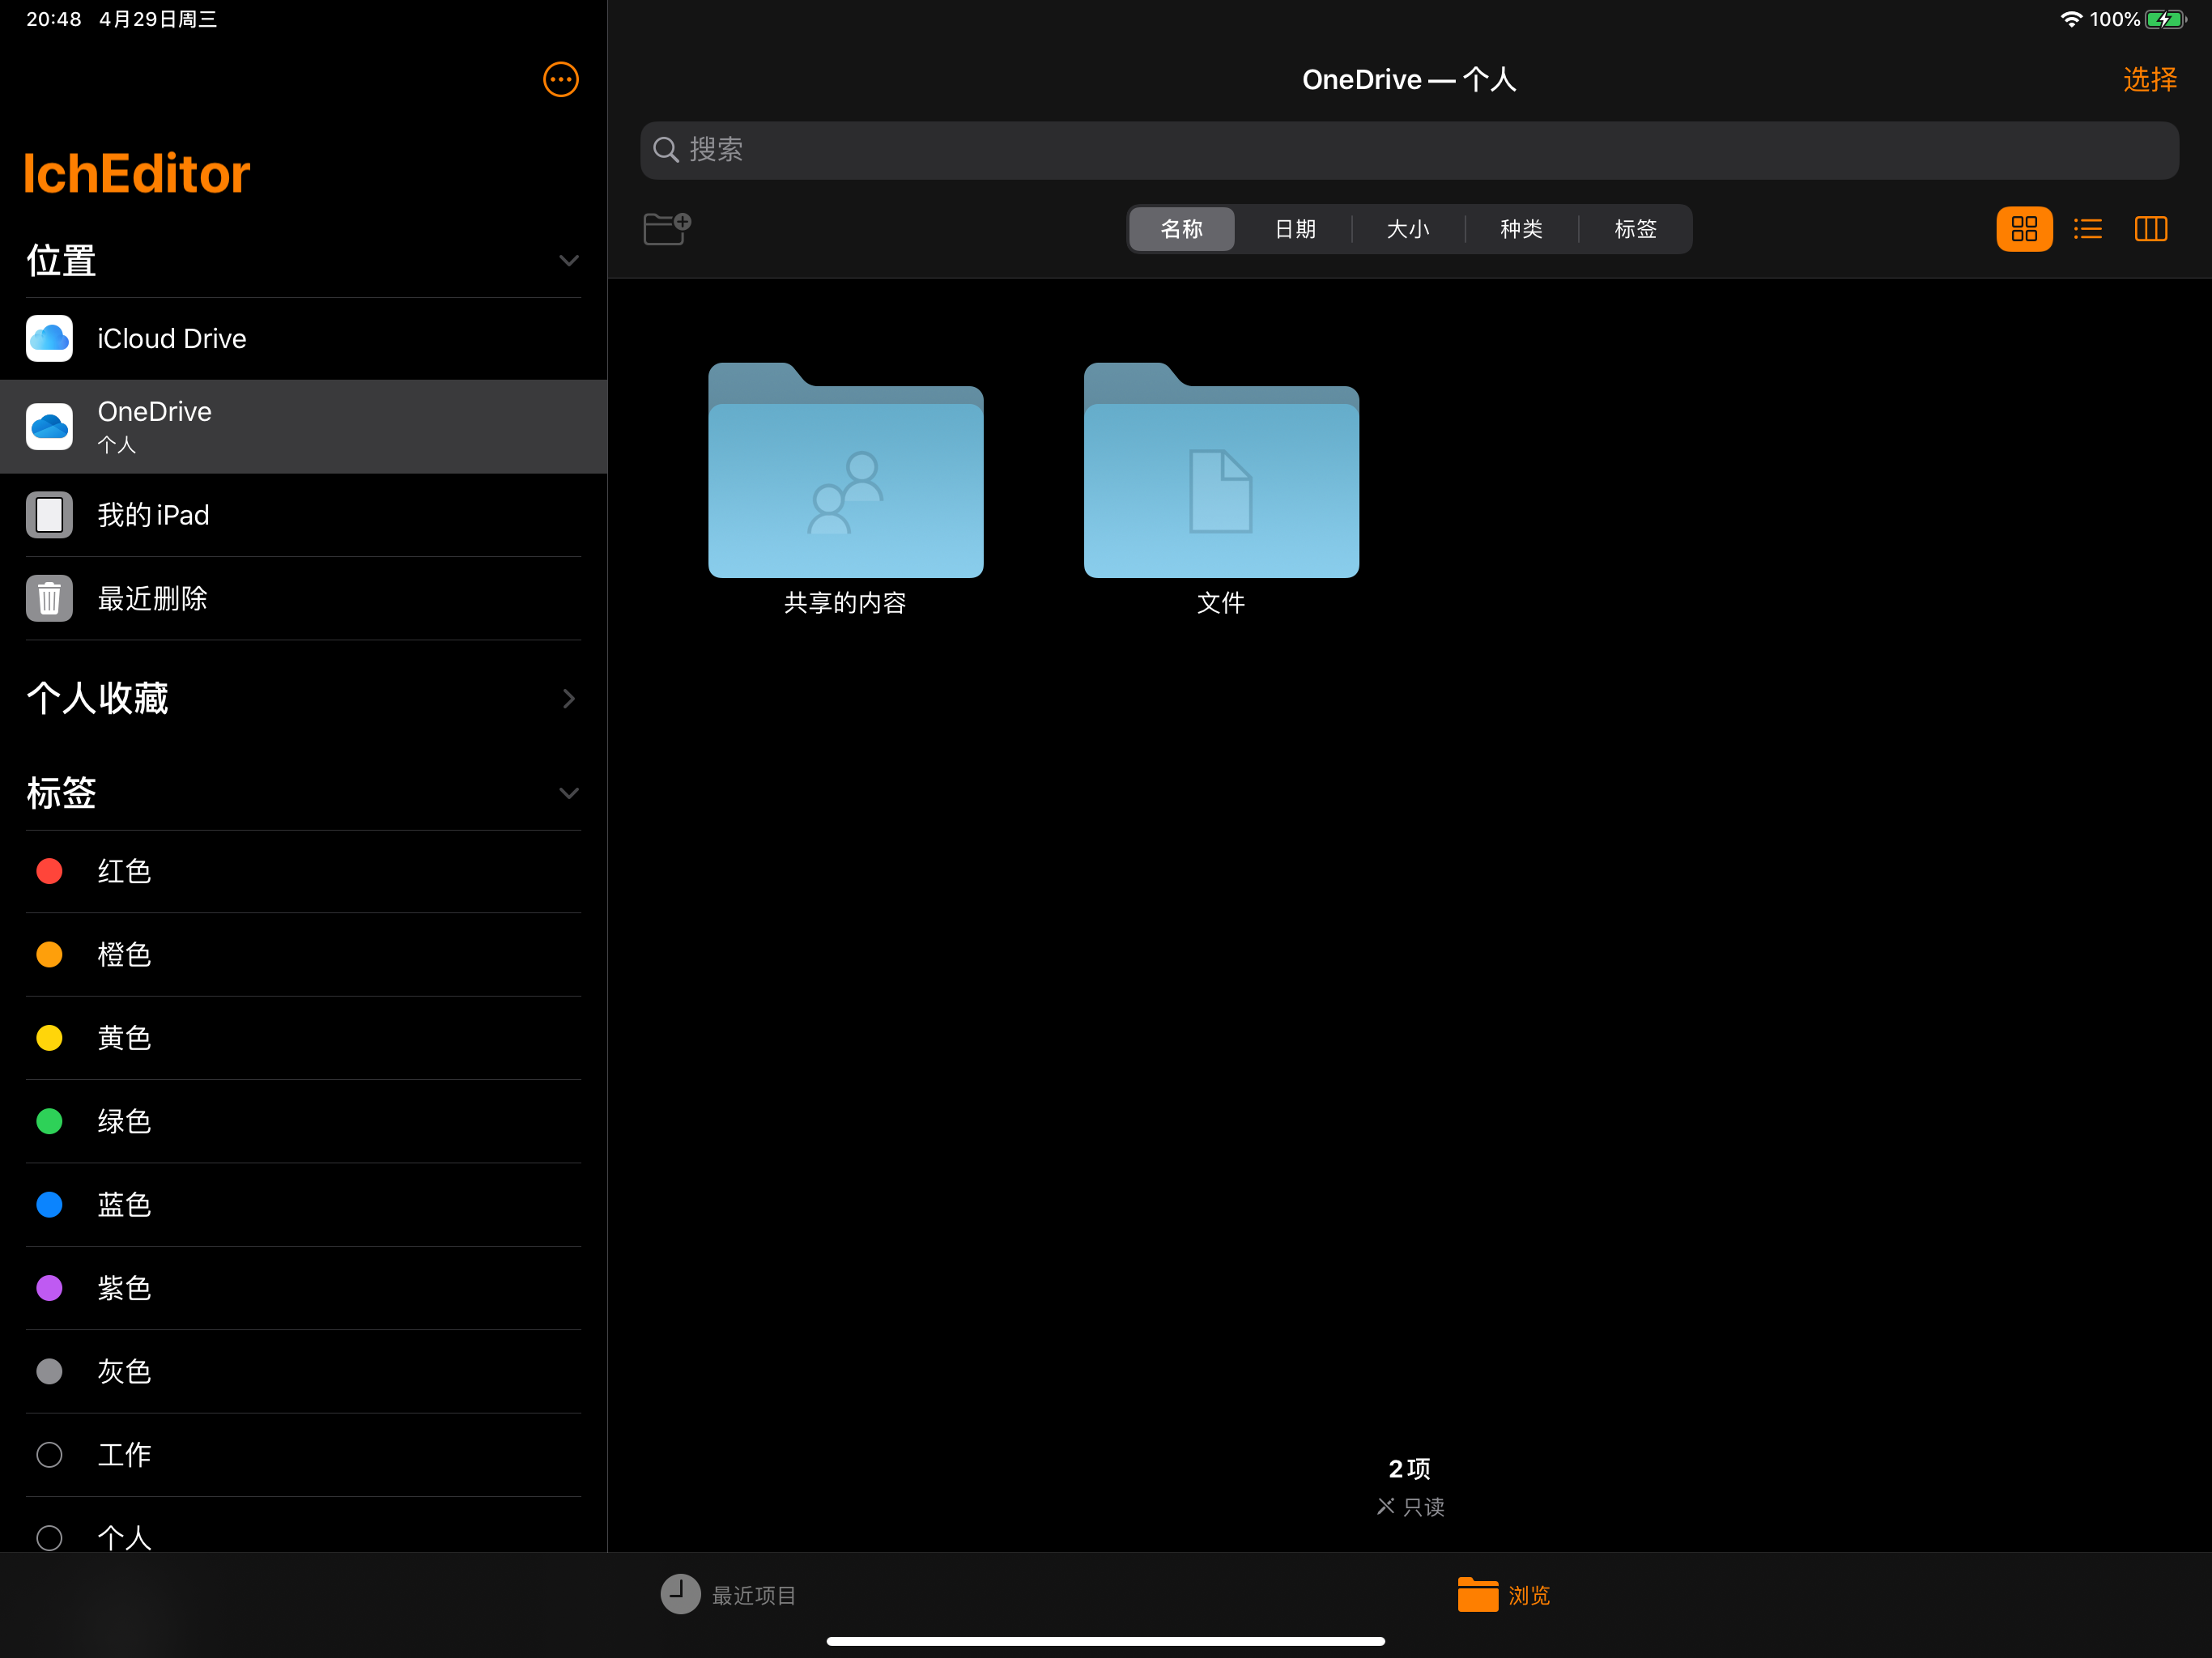Open the more options ellipsis menu
Screen dimensions: 2212x1658
pyautogui.click(x=560, y=79)
